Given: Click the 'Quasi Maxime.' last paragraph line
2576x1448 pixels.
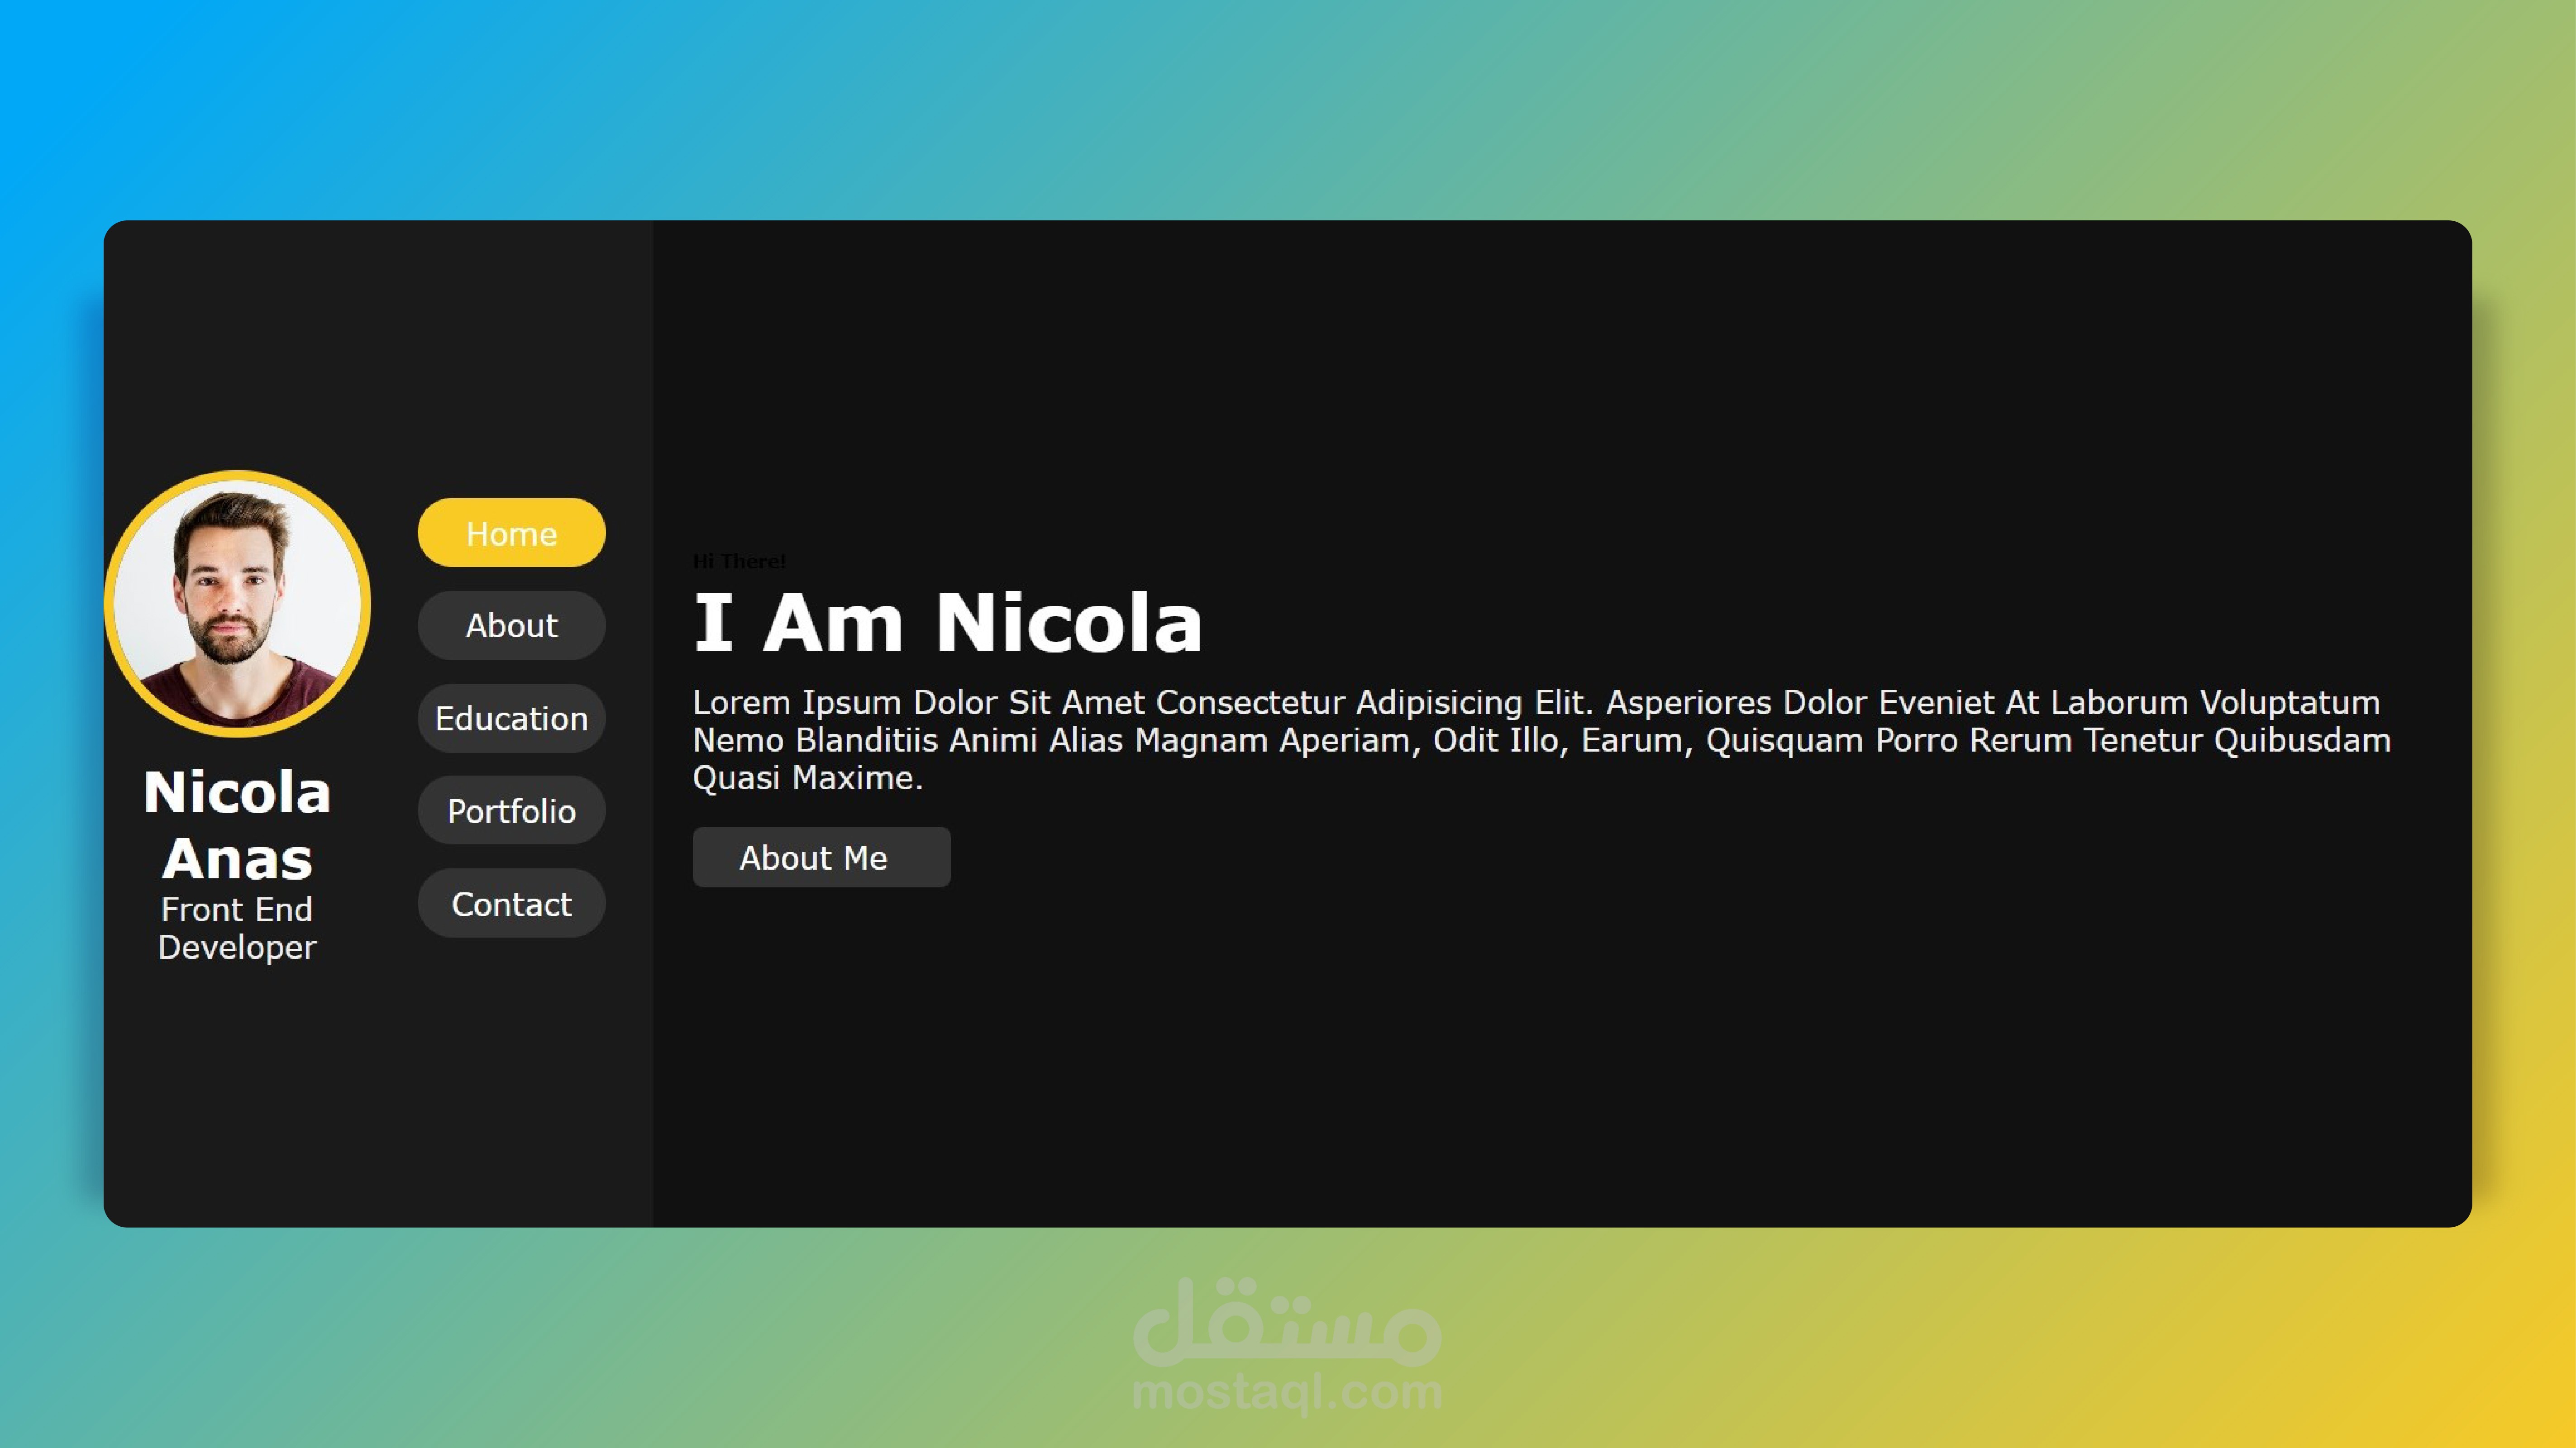Looking at the screenshot, I should 807,778.
